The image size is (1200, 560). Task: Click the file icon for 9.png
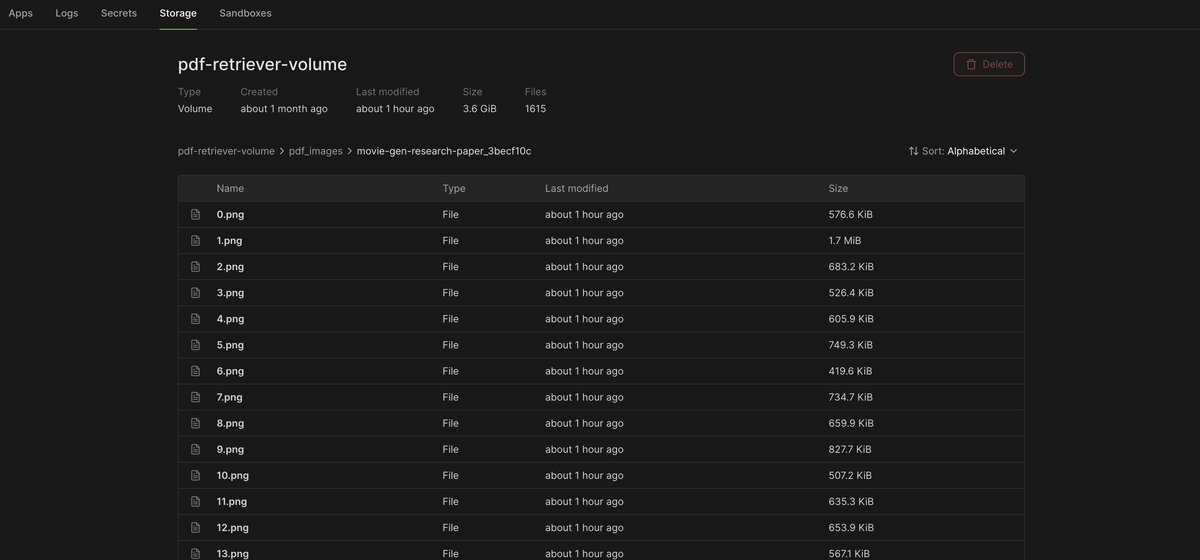[x=196, y=449]
